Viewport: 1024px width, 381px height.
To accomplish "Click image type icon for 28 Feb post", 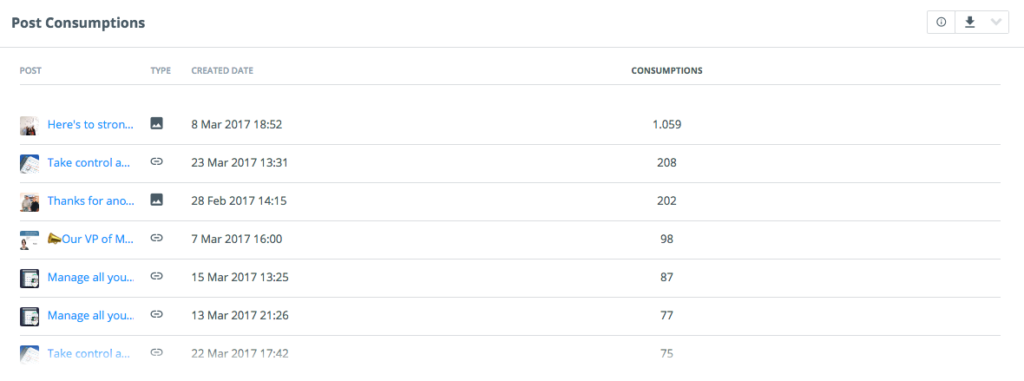I will click(156, 200).
